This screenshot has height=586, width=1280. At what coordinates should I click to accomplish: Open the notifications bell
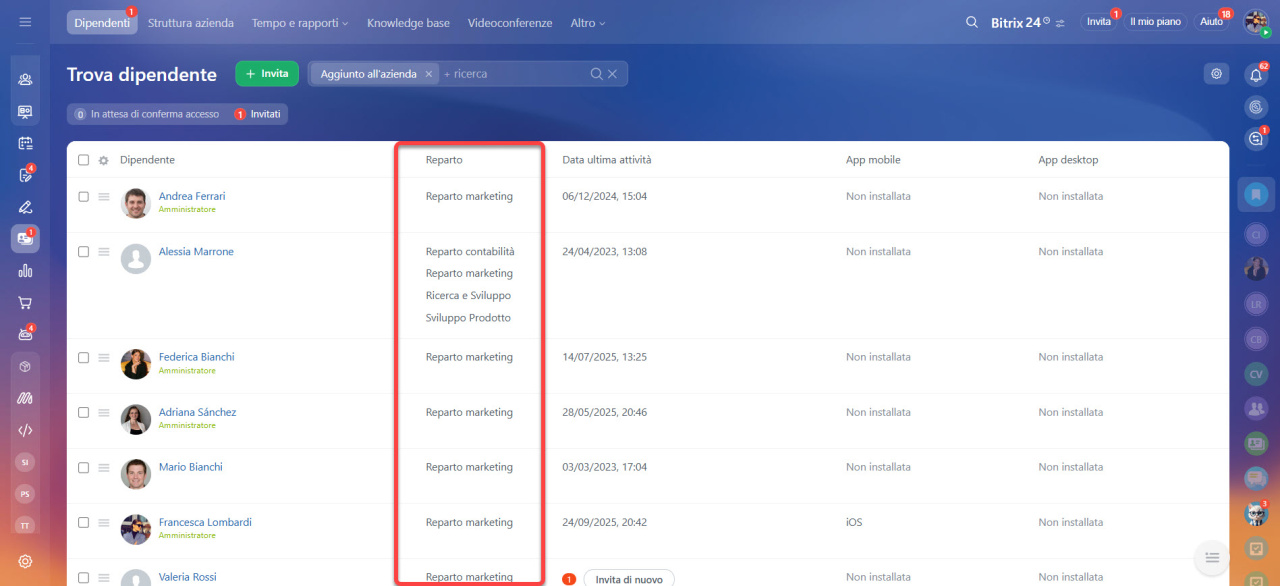click(1256, 75)
